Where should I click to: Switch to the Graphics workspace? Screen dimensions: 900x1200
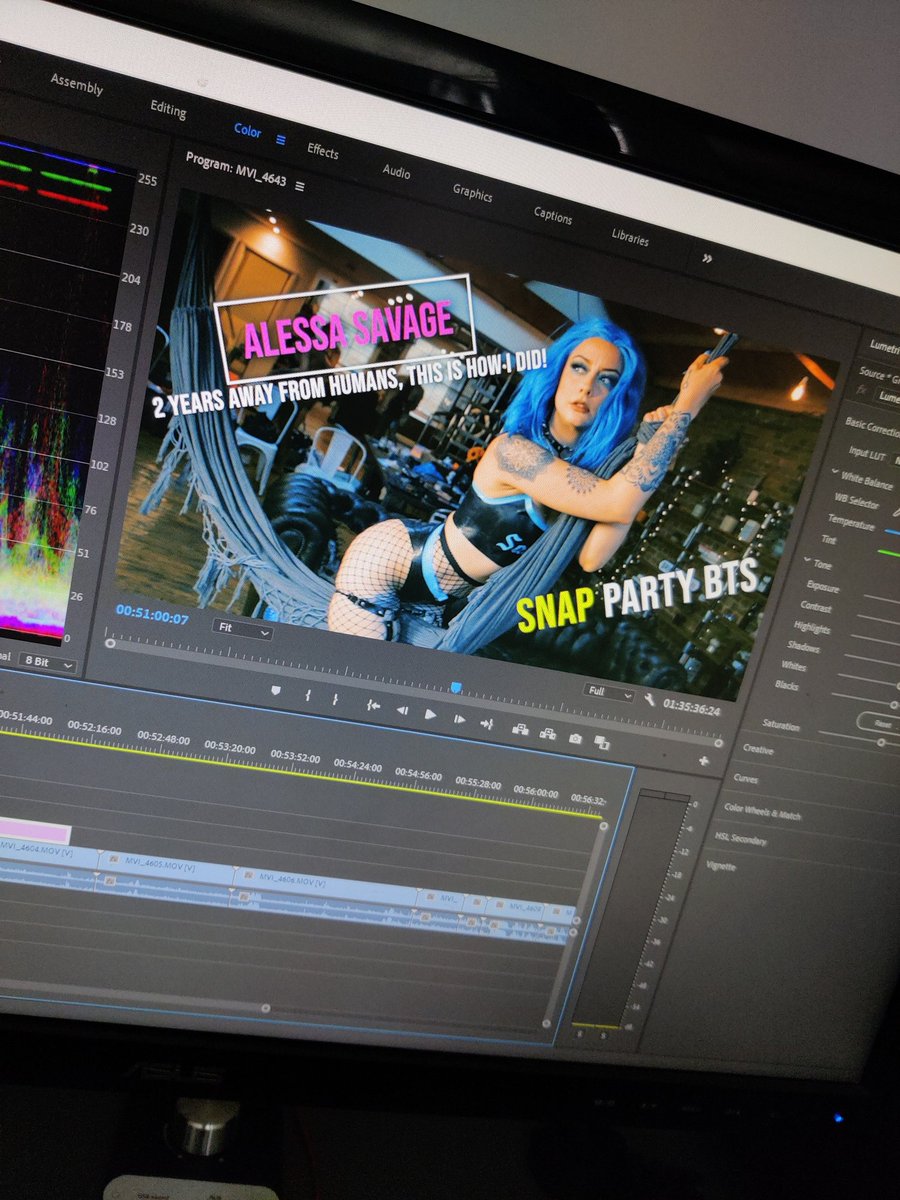pos(472,192)
